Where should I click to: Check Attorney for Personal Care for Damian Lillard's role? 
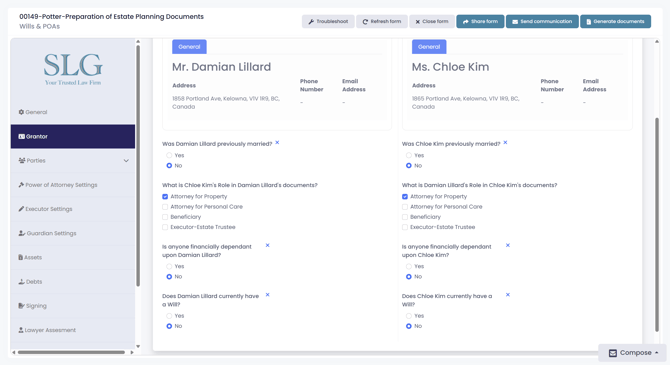(405, 207)
